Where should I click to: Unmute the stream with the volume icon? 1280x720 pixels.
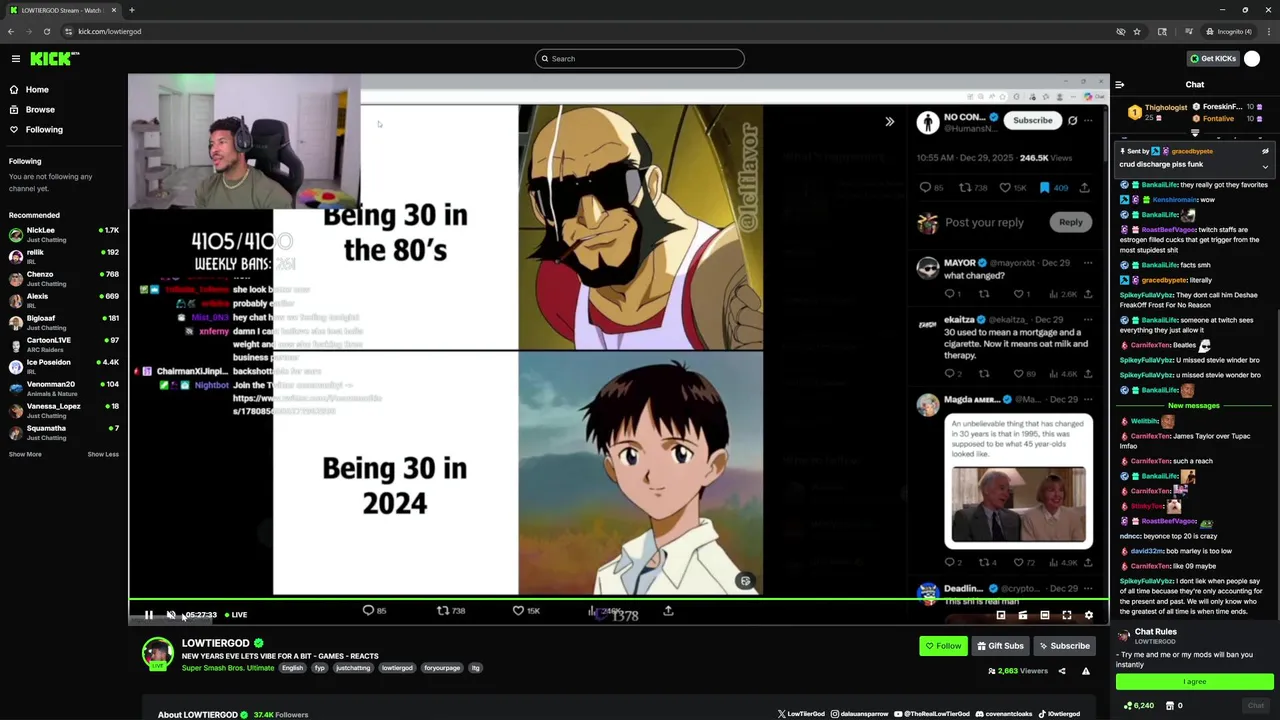(171, 615)
